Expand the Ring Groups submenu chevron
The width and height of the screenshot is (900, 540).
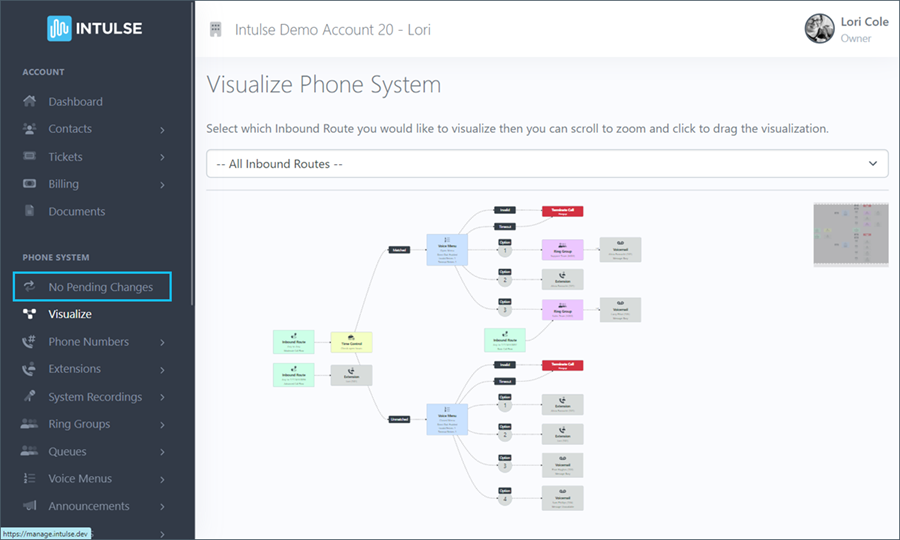point(162,425)
